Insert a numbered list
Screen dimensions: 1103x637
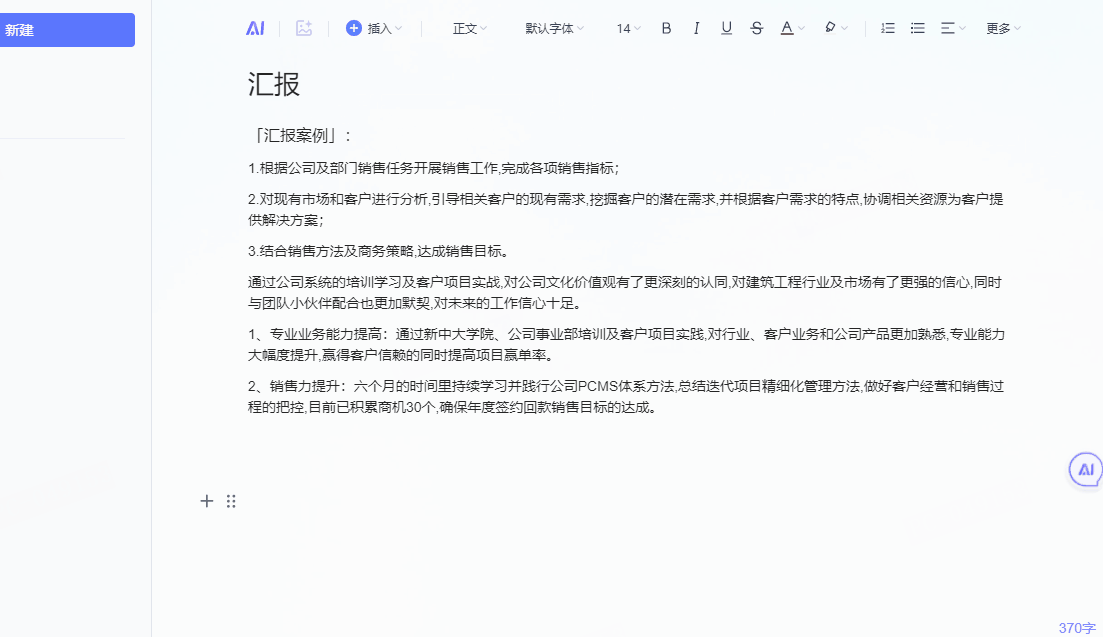(x=888, y=28)
